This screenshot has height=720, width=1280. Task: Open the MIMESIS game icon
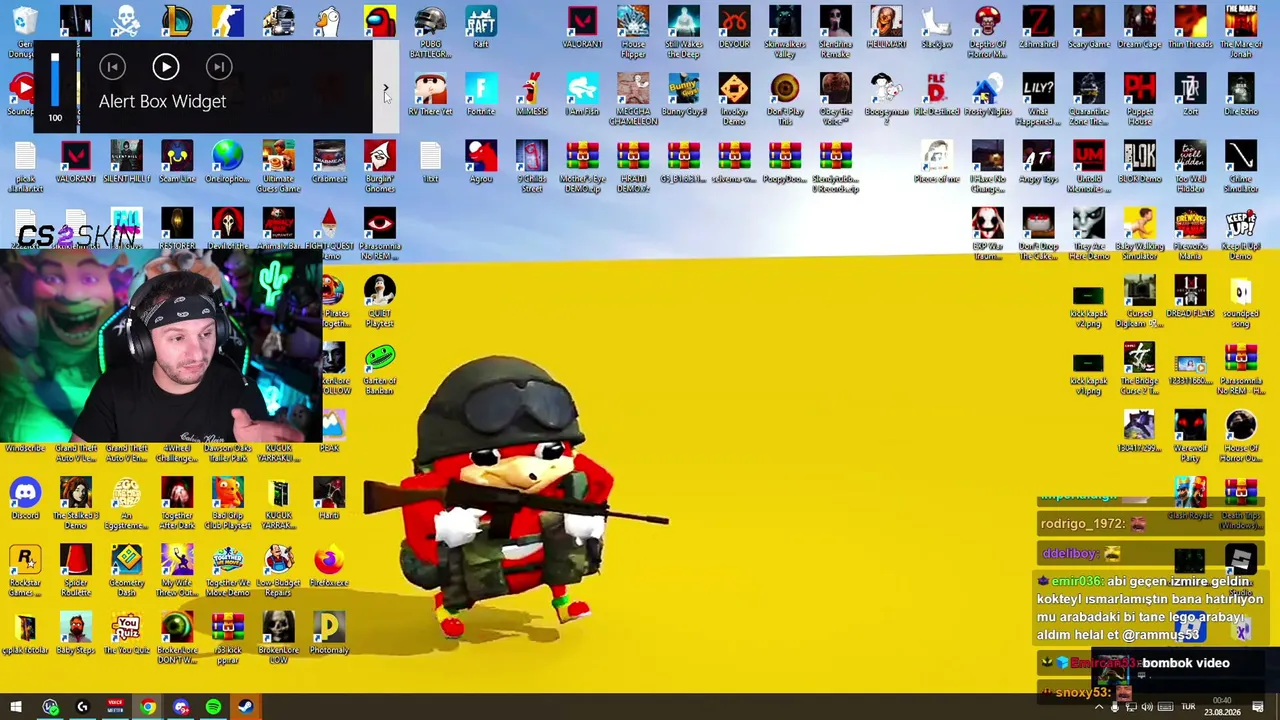[x=532, y=95]
